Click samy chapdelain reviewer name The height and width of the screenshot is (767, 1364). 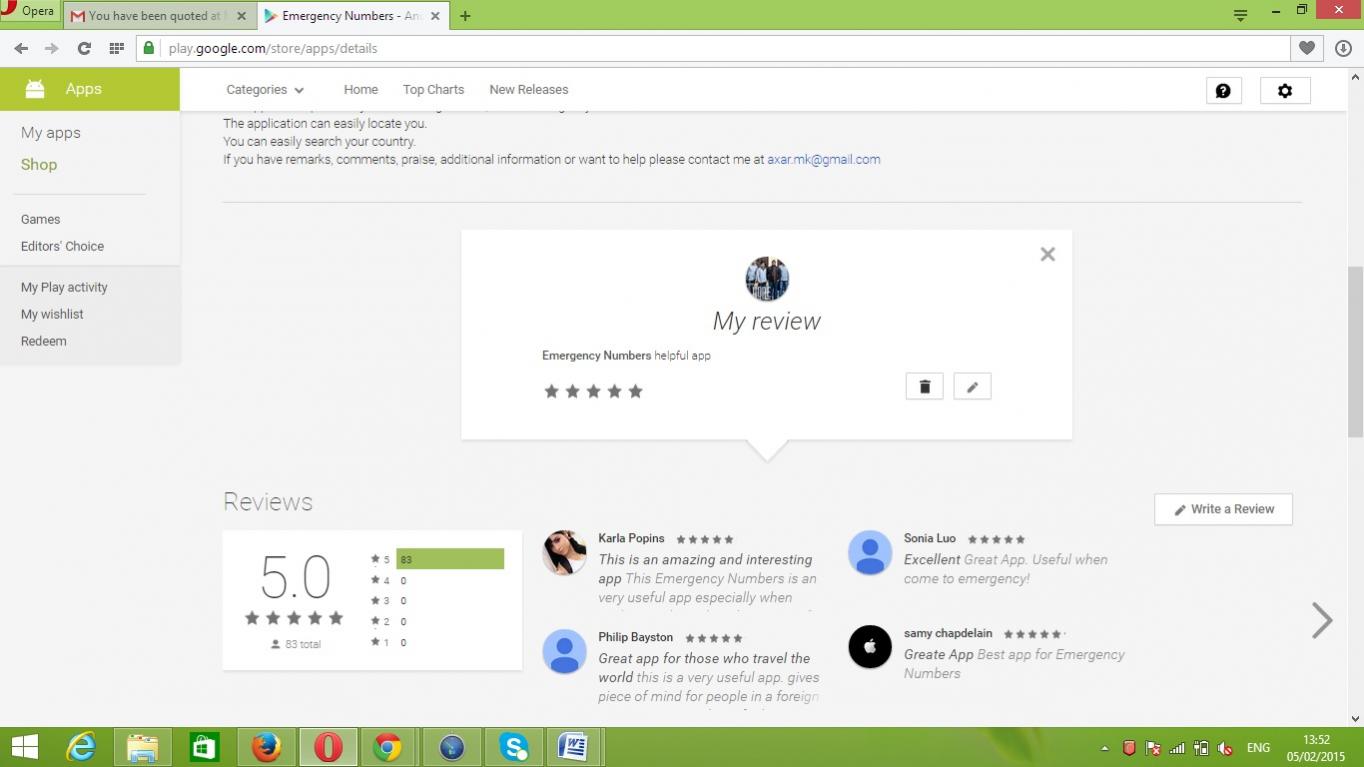948,633
